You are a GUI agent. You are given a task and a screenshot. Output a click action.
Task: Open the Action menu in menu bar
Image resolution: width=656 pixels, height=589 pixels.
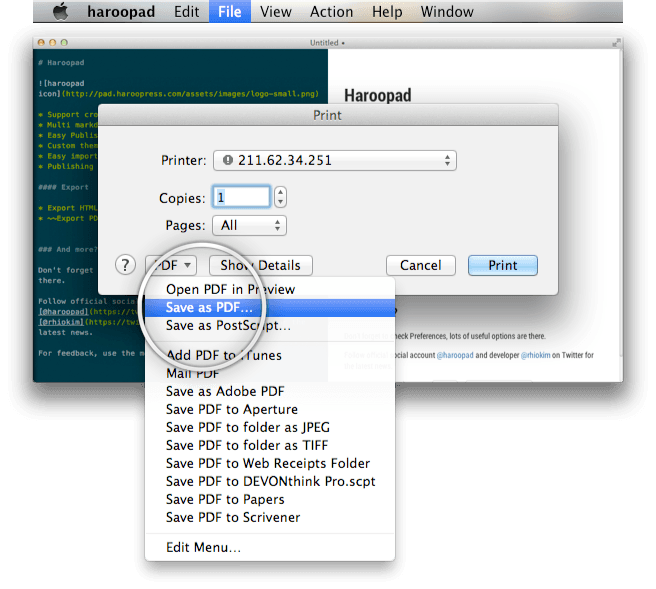(x=331, y=12)
